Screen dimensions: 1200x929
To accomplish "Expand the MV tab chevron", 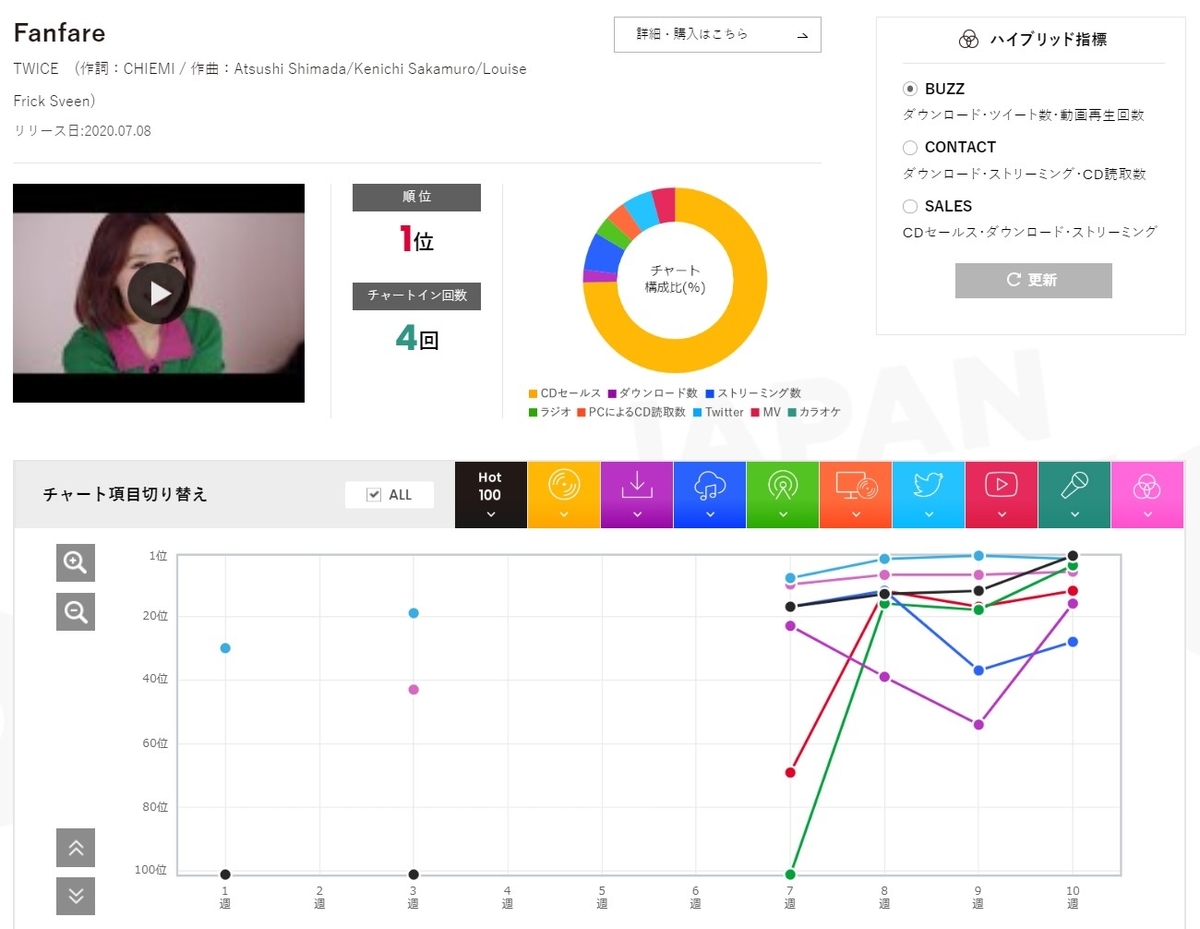I will point(1002,515).
